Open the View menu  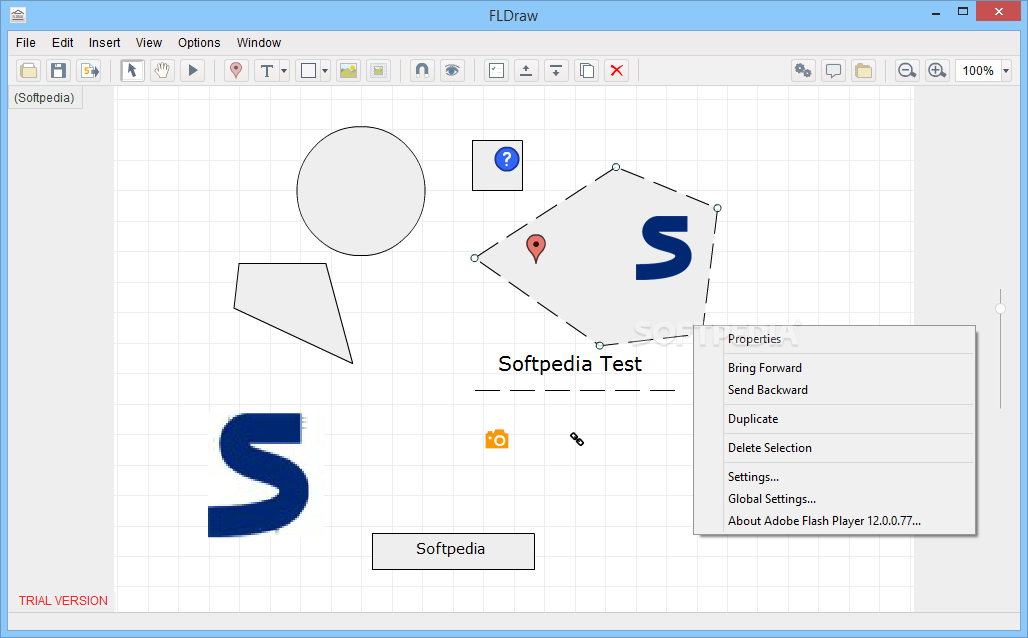tap(149, 43)
